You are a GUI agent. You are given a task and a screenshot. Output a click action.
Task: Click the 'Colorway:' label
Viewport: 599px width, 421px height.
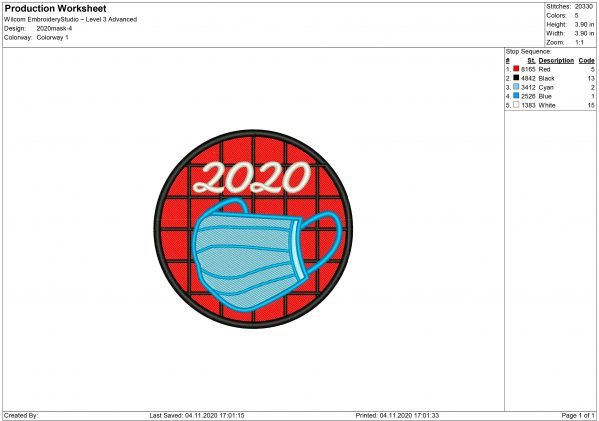[x=18, y=37]
